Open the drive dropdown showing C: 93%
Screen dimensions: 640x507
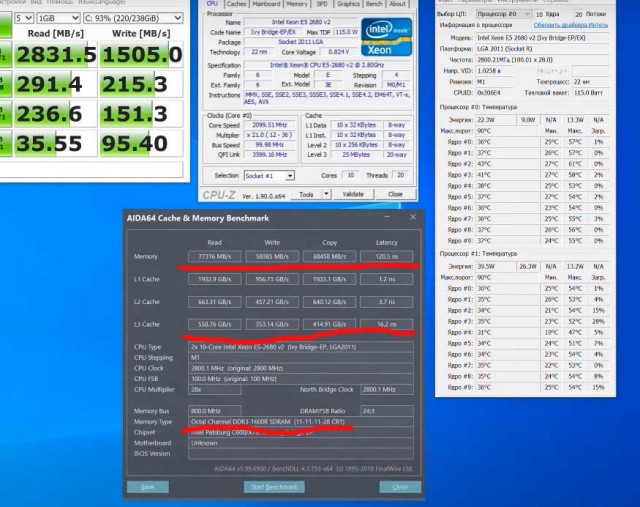[133, 18]
